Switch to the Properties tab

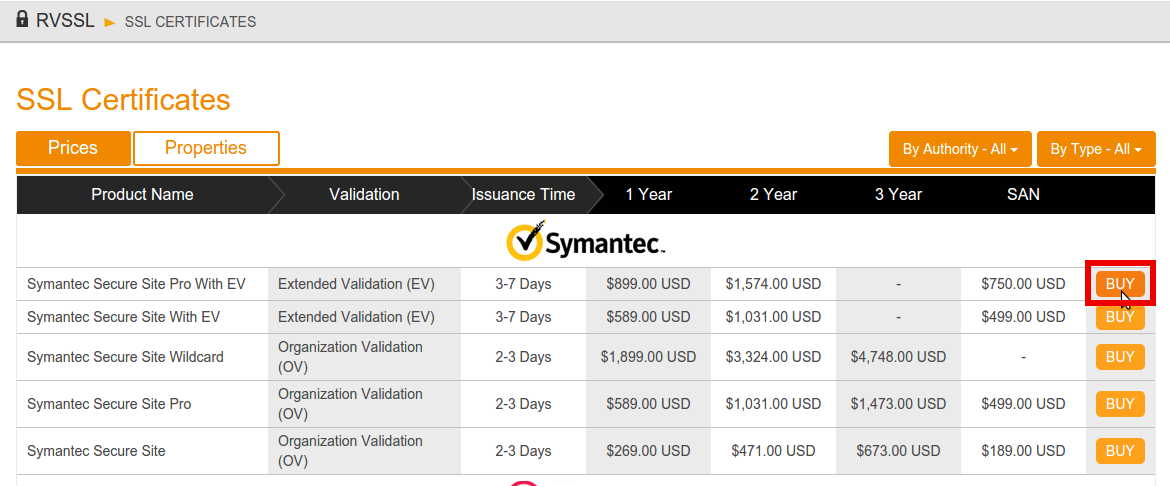click(x=206, y=148)
